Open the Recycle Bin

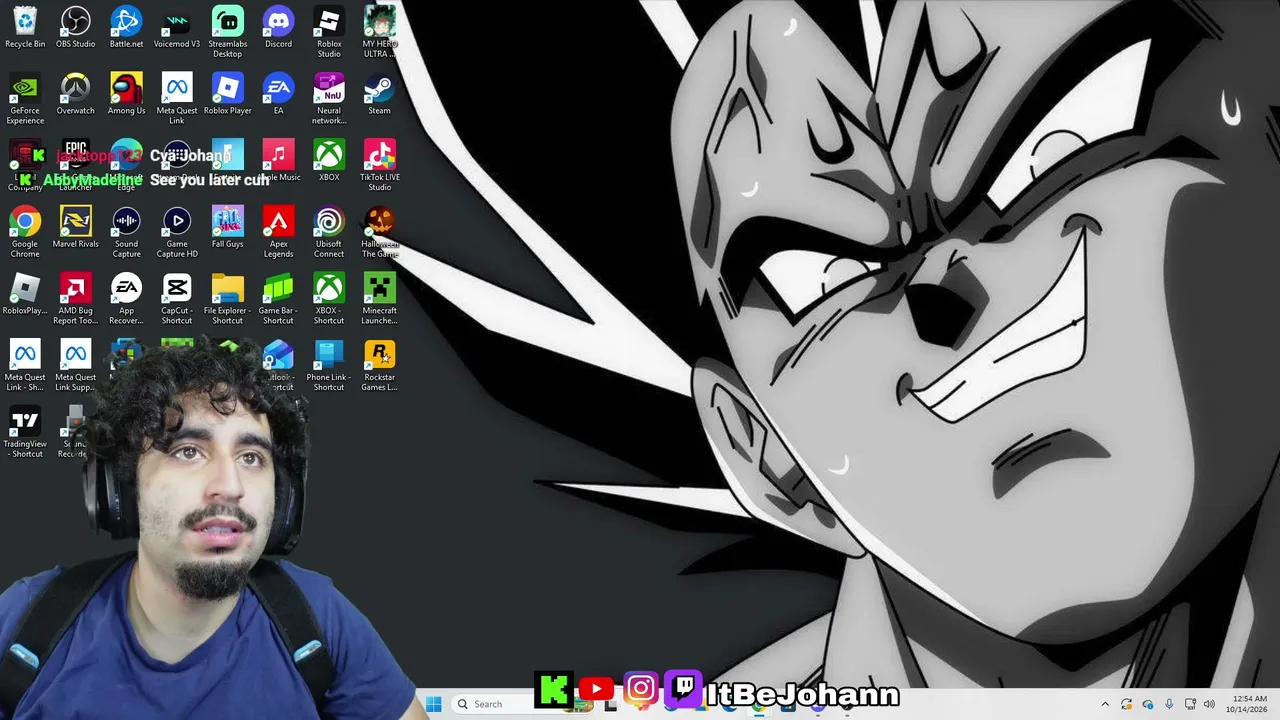click(25, 27)
